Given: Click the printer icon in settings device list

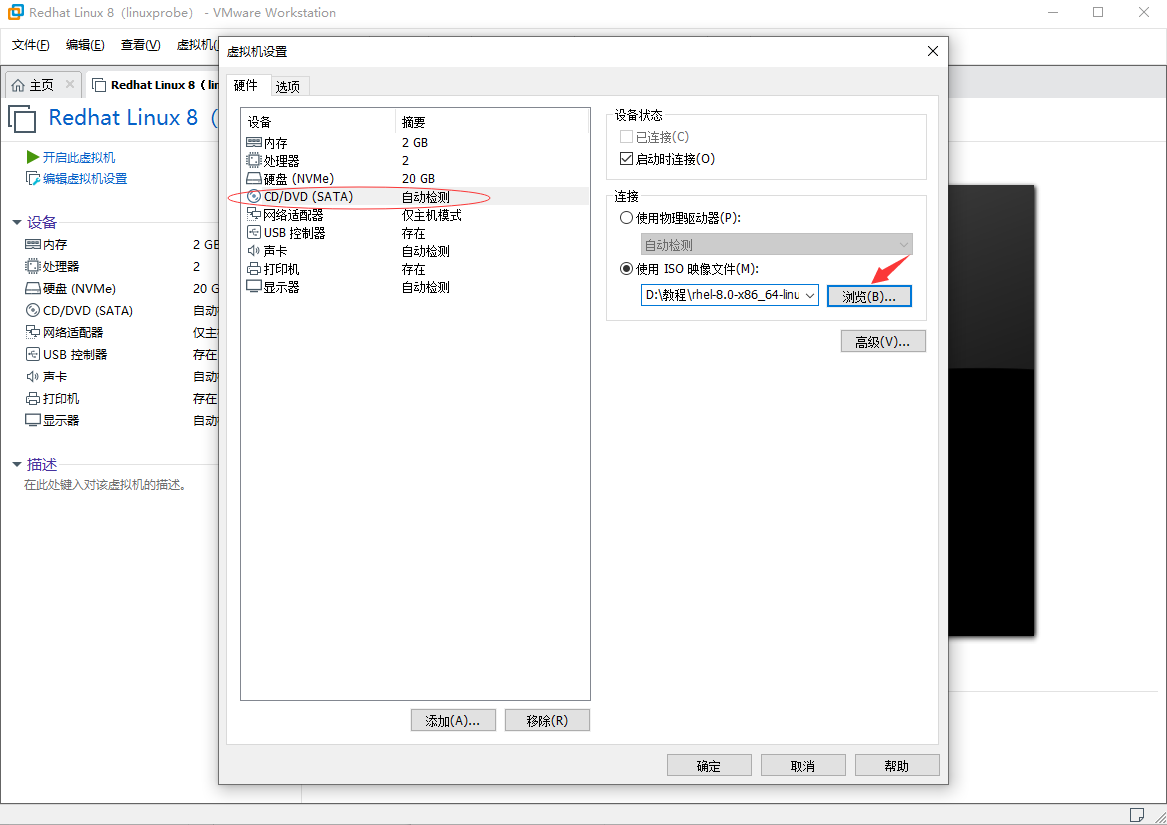Looking at the screenshot, I should [x=254, y=269].
